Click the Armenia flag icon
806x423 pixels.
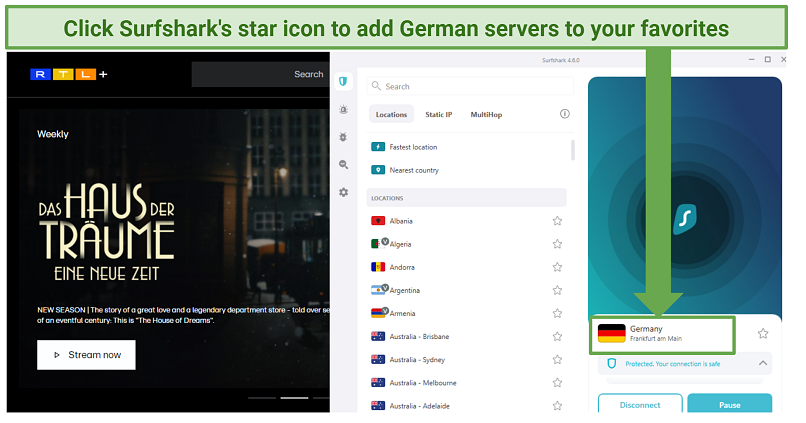(x=378, y=313)
